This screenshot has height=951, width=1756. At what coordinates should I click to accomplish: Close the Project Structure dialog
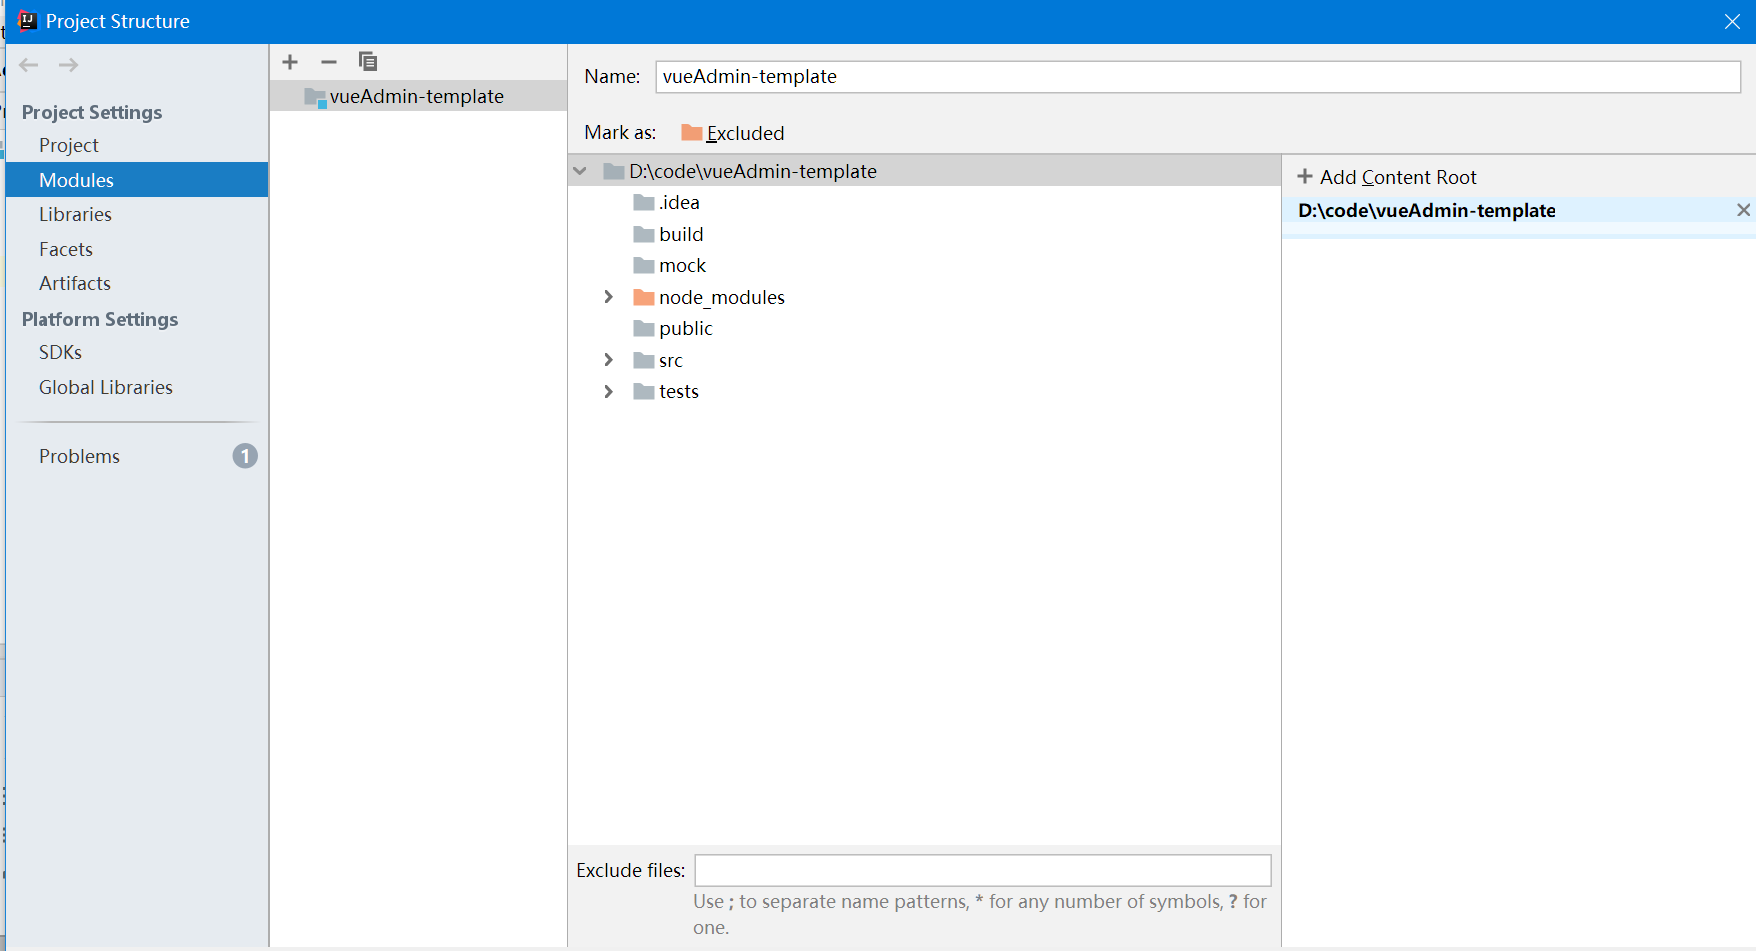click(1733, 22)
